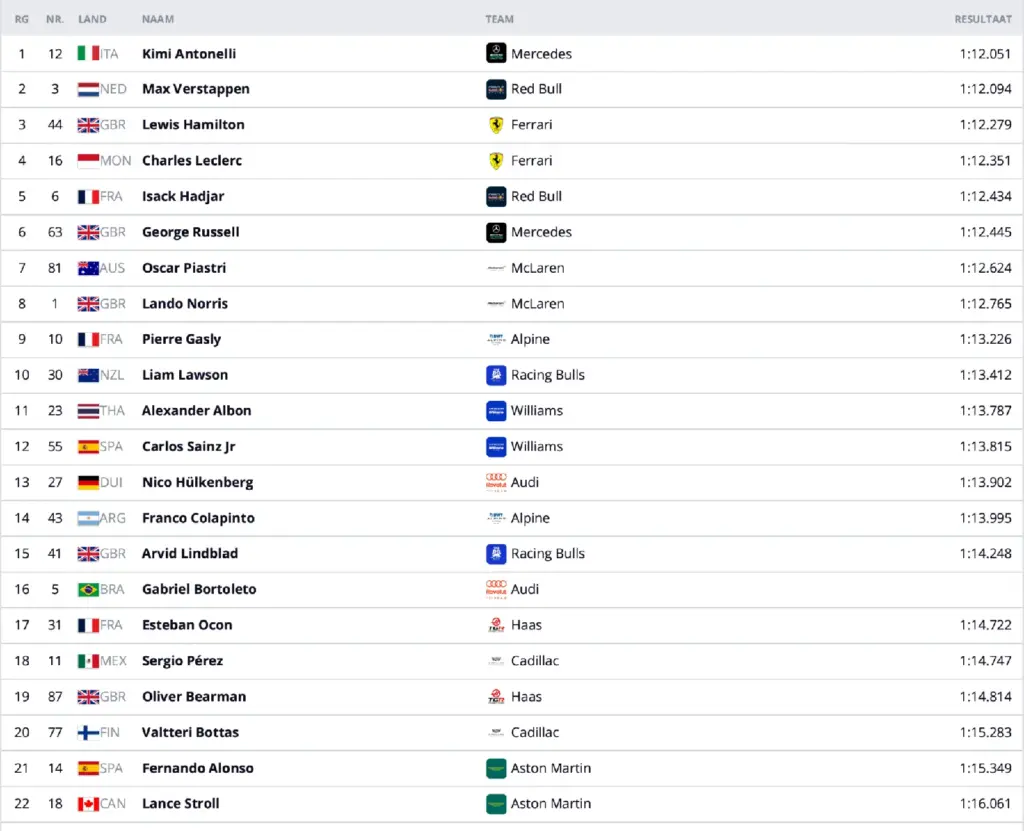Click the Spanish flag beside Carlos Sainz Jr
This screenshot has height=831, width=1024.
88,446
